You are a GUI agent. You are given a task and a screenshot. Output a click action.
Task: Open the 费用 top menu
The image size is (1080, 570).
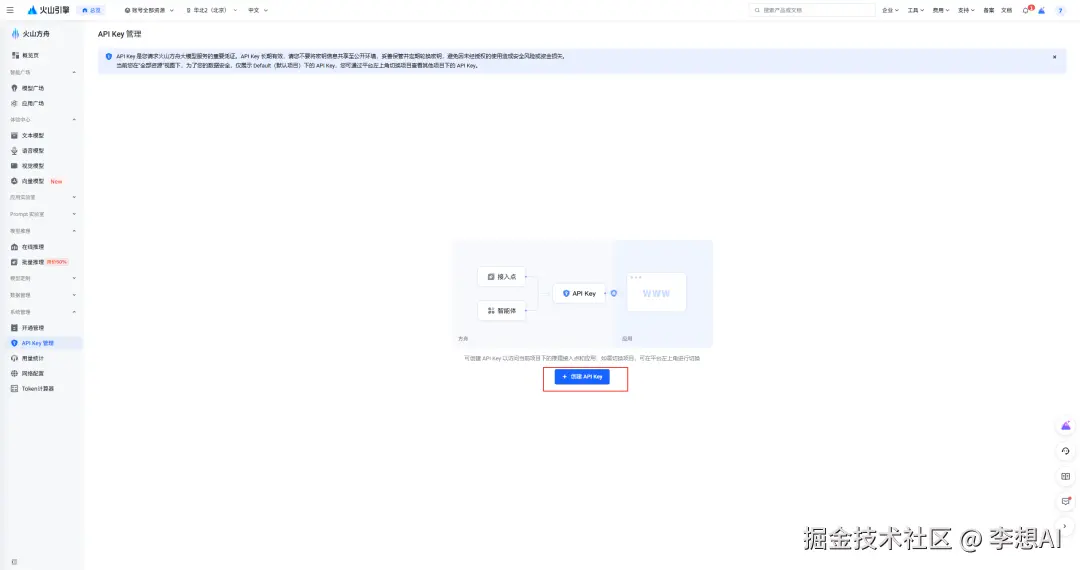[x=941, y=10]
